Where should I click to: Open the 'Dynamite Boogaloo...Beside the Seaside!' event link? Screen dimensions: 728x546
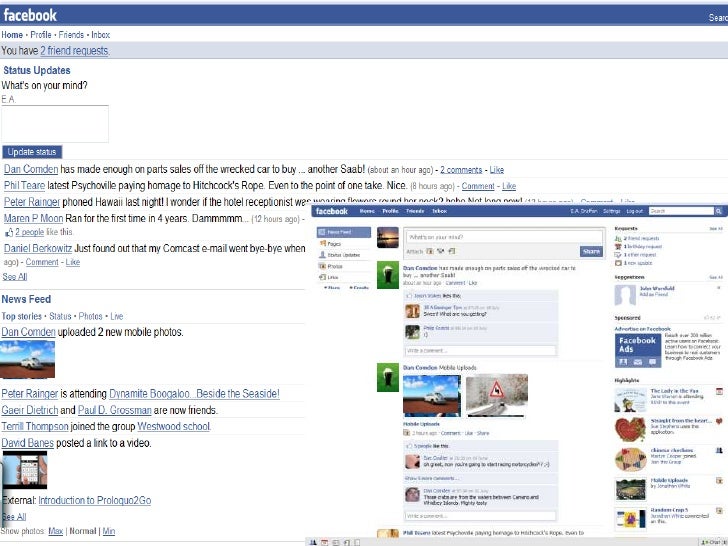pyautogui.click(x=194, y=394)
